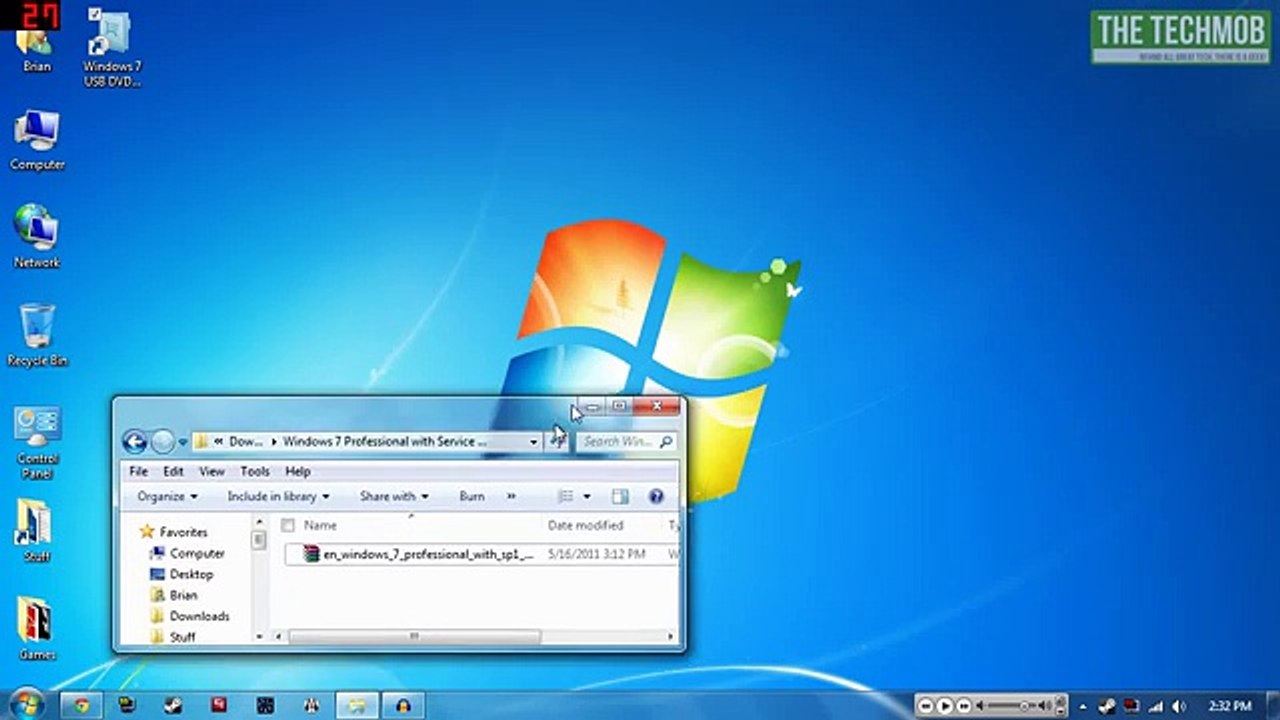Tick the select-all checkbox beside Name header

pos(288,525)
